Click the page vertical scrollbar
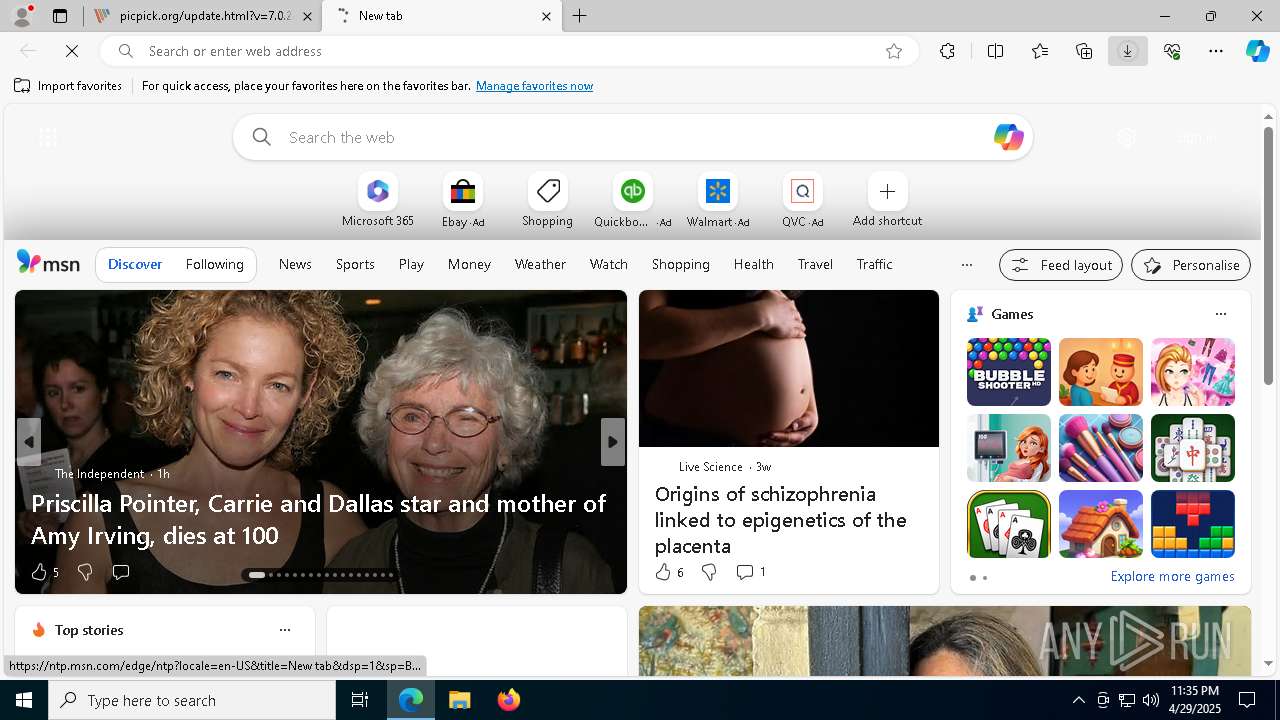This screenshot has width=1280, height=720. point(1268,255)
